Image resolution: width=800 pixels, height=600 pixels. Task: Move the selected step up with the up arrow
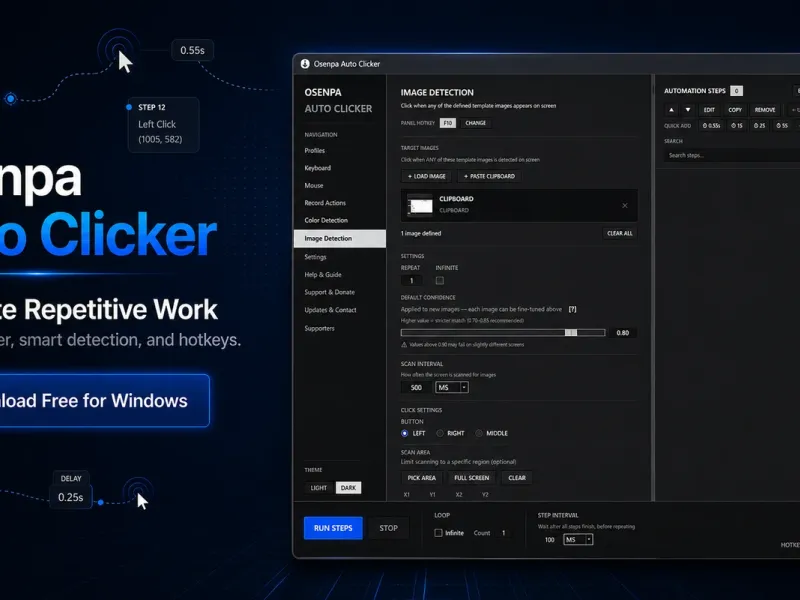(671, 110)
